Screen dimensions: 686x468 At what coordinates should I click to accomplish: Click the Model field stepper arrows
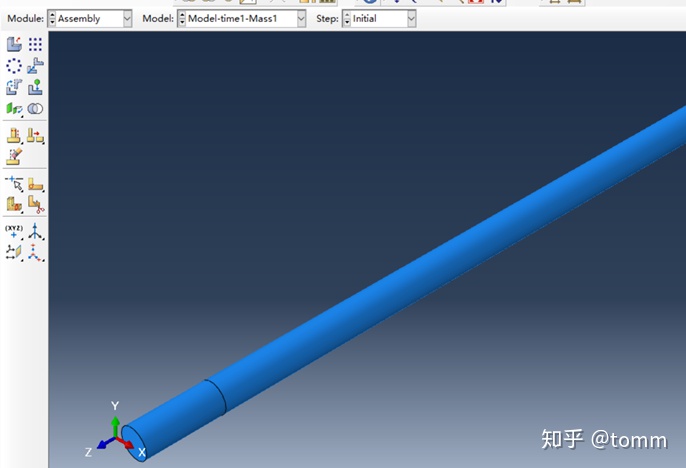tap(182, 19)
